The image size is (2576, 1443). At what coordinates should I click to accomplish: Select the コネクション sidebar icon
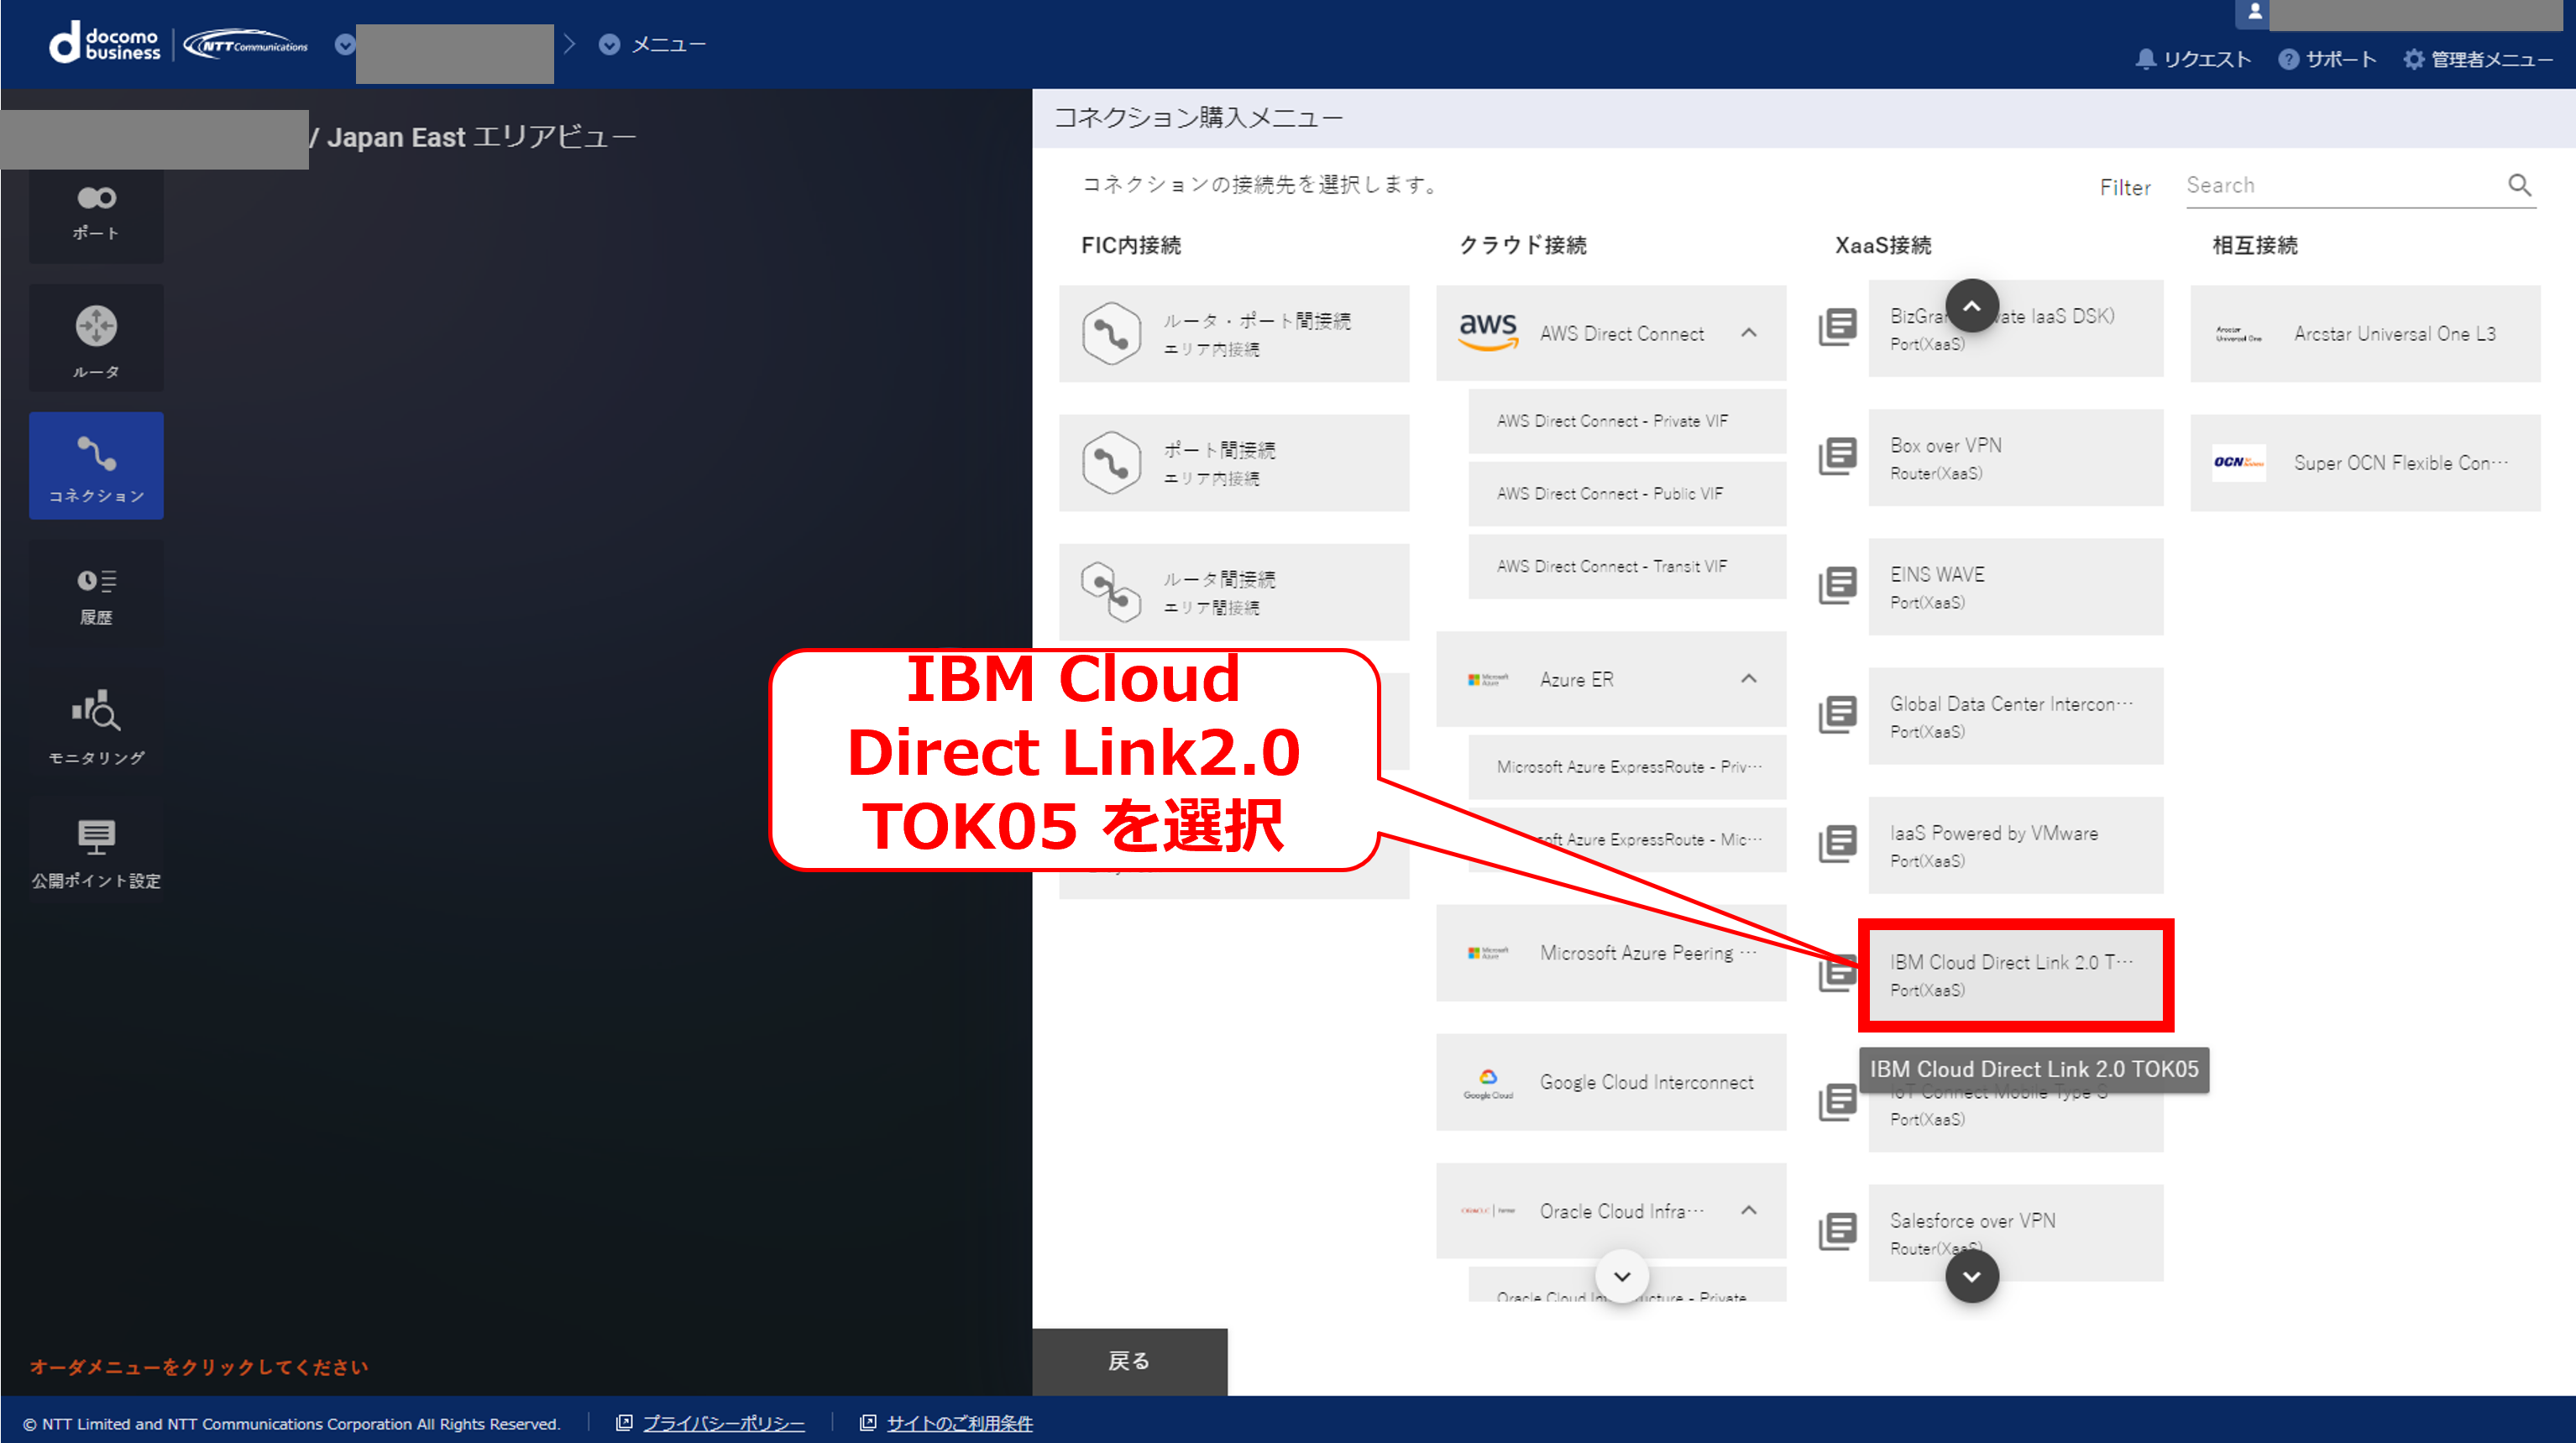coord(96,466)
